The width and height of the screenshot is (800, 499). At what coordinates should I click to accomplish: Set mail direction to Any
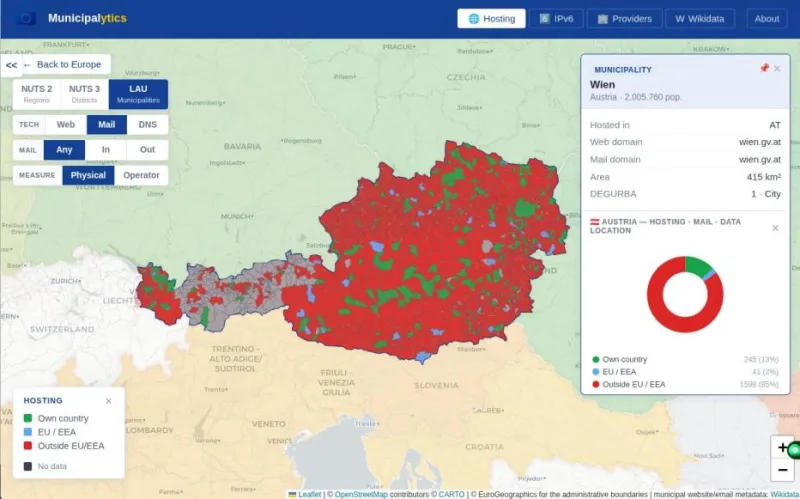coord(64,149)
